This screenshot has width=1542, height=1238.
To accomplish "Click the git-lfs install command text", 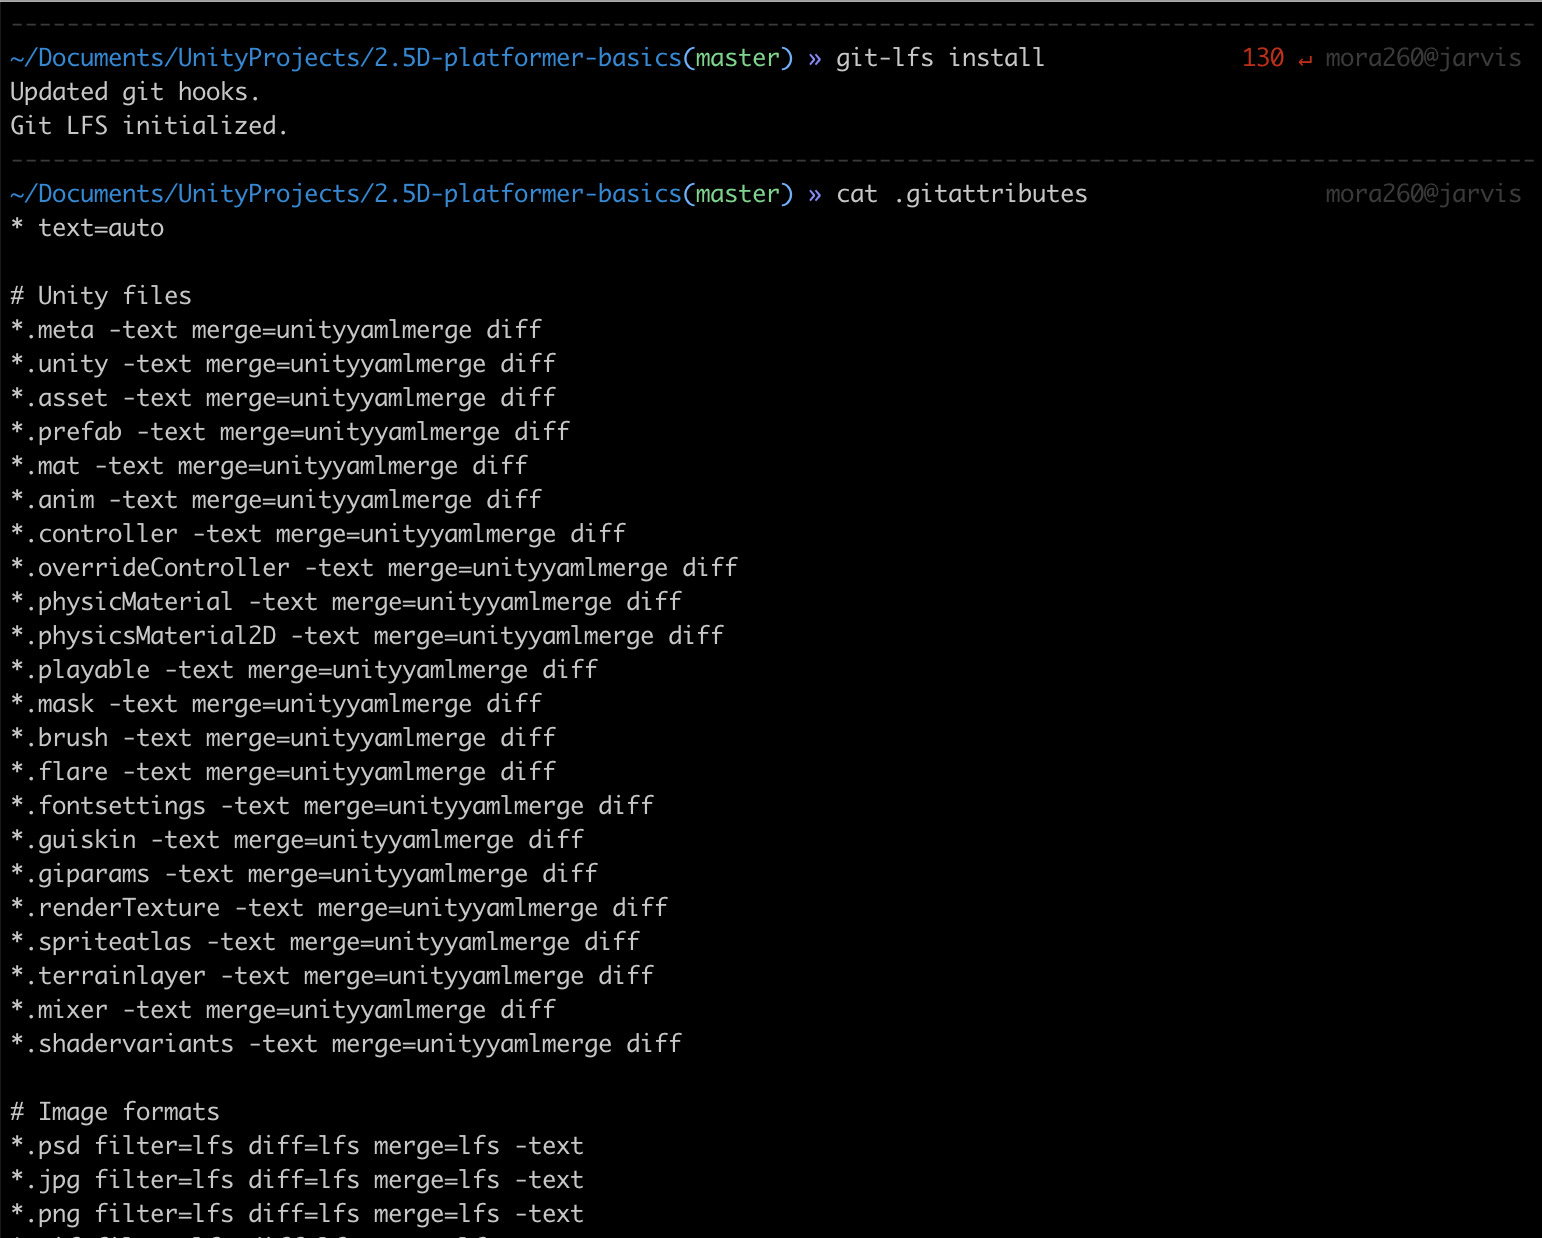I will click(x=940, y=58).
